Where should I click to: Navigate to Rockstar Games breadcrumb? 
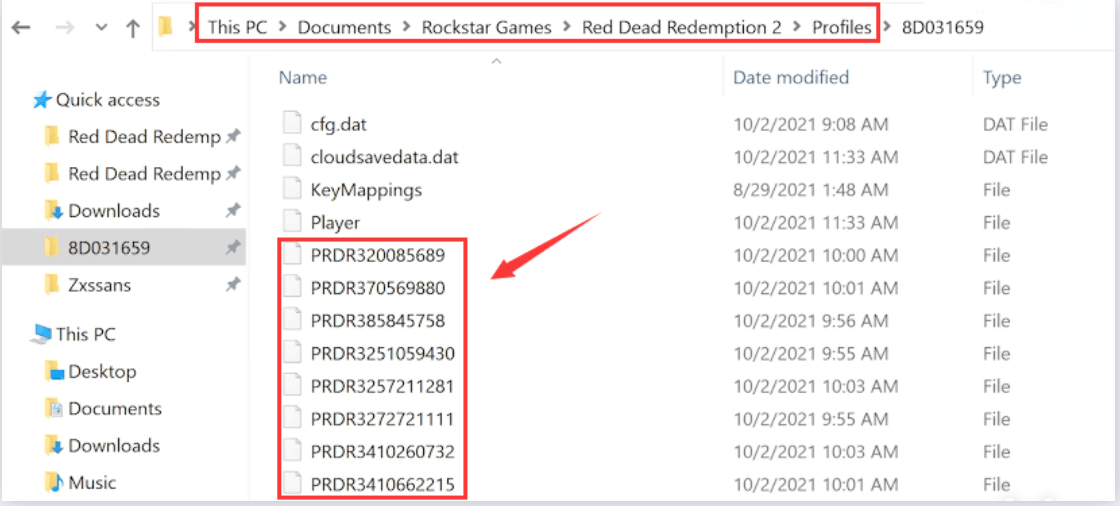point(486,28)
